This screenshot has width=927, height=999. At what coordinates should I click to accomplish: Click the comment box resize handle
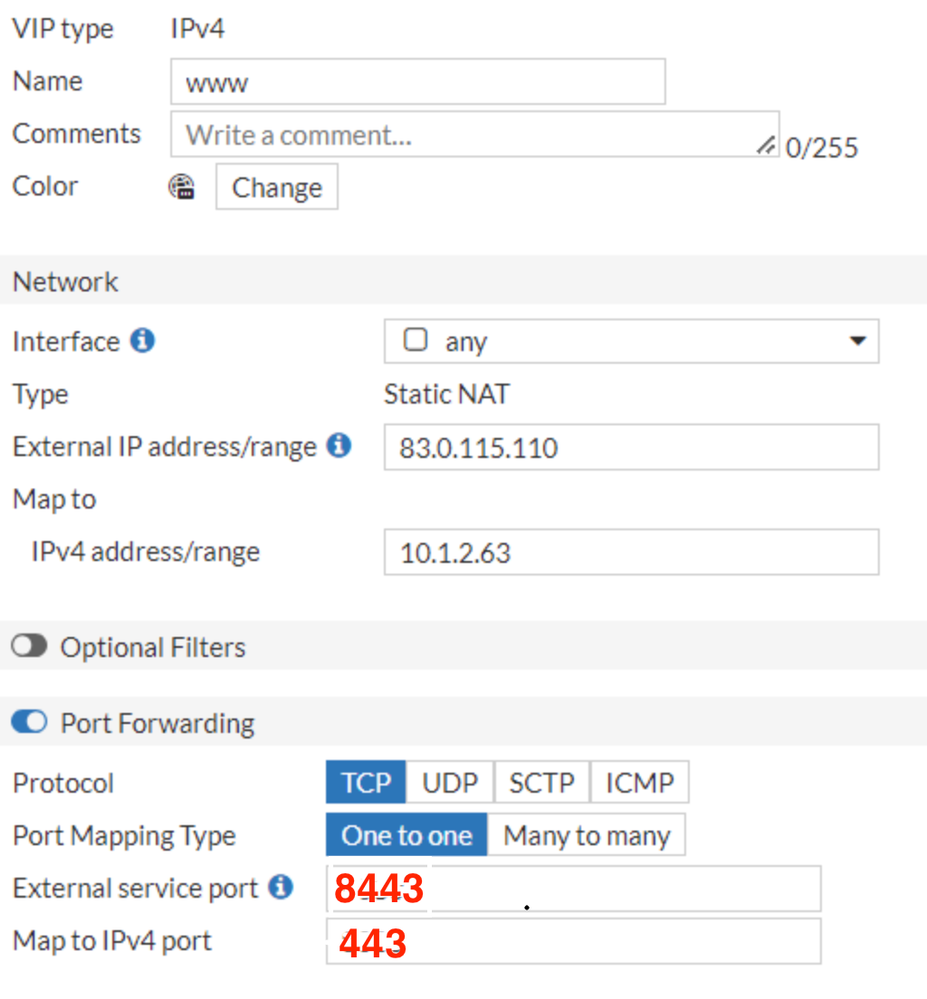[766, 146]
